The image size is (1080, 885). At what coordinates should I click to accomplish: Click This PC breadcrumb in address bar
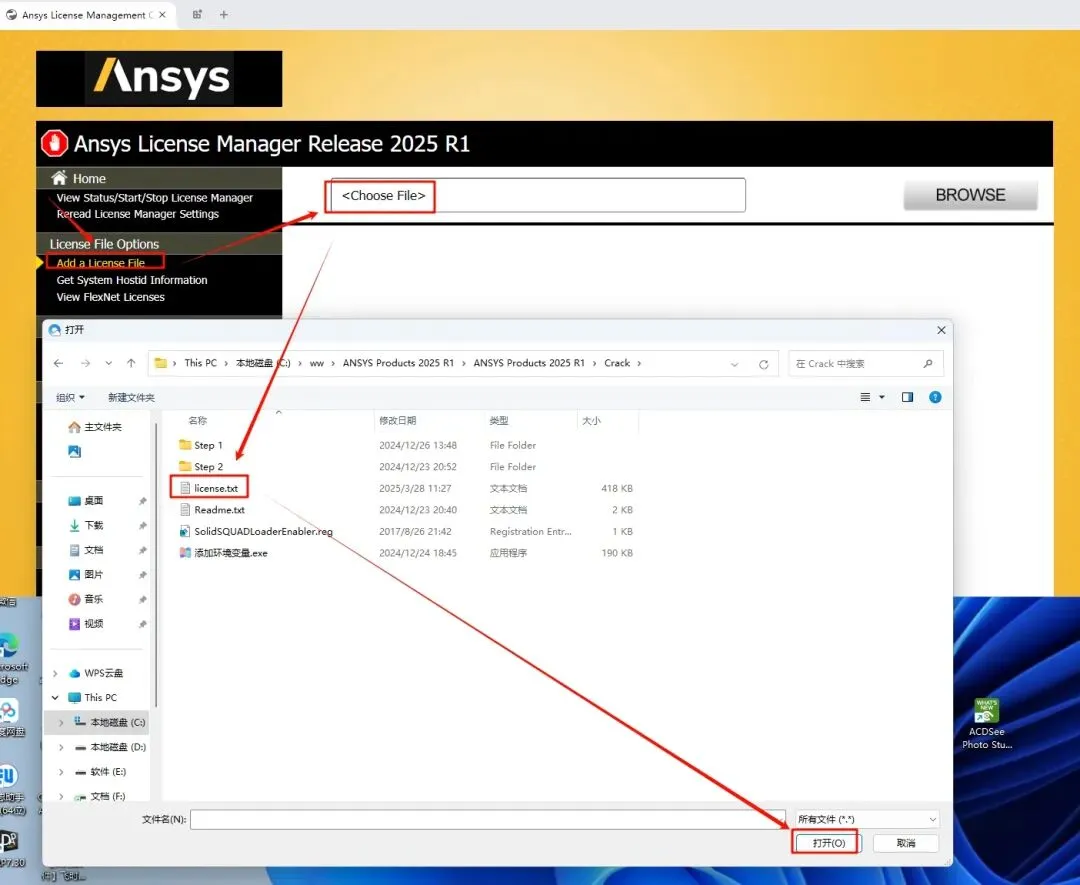pos(200,363)
